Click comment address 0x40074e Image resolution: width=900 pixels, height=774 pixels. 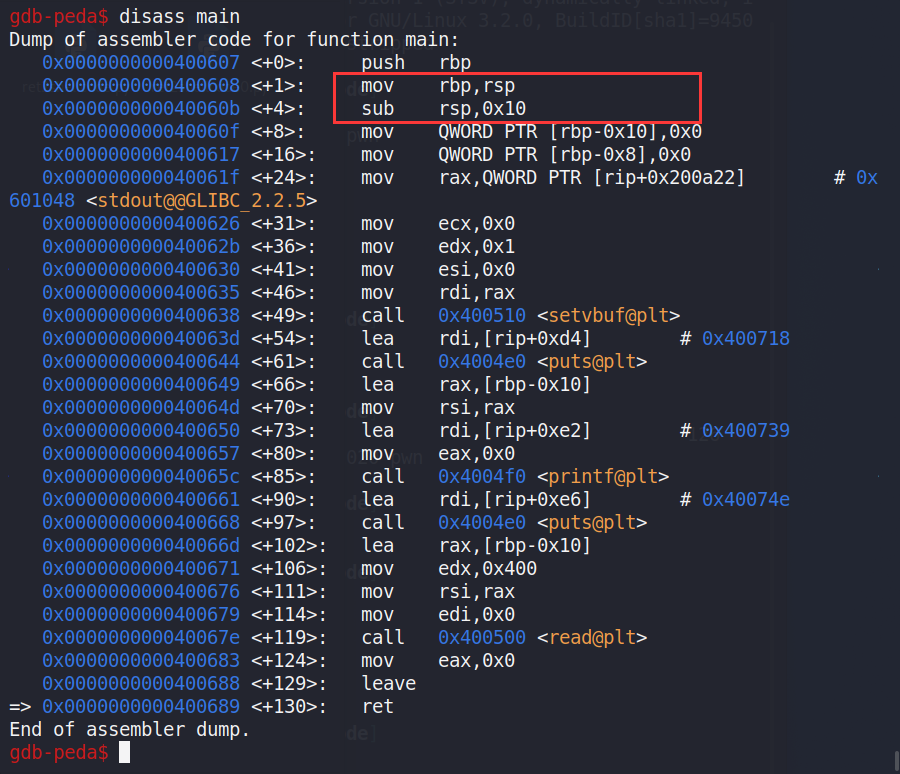point(746,500)
